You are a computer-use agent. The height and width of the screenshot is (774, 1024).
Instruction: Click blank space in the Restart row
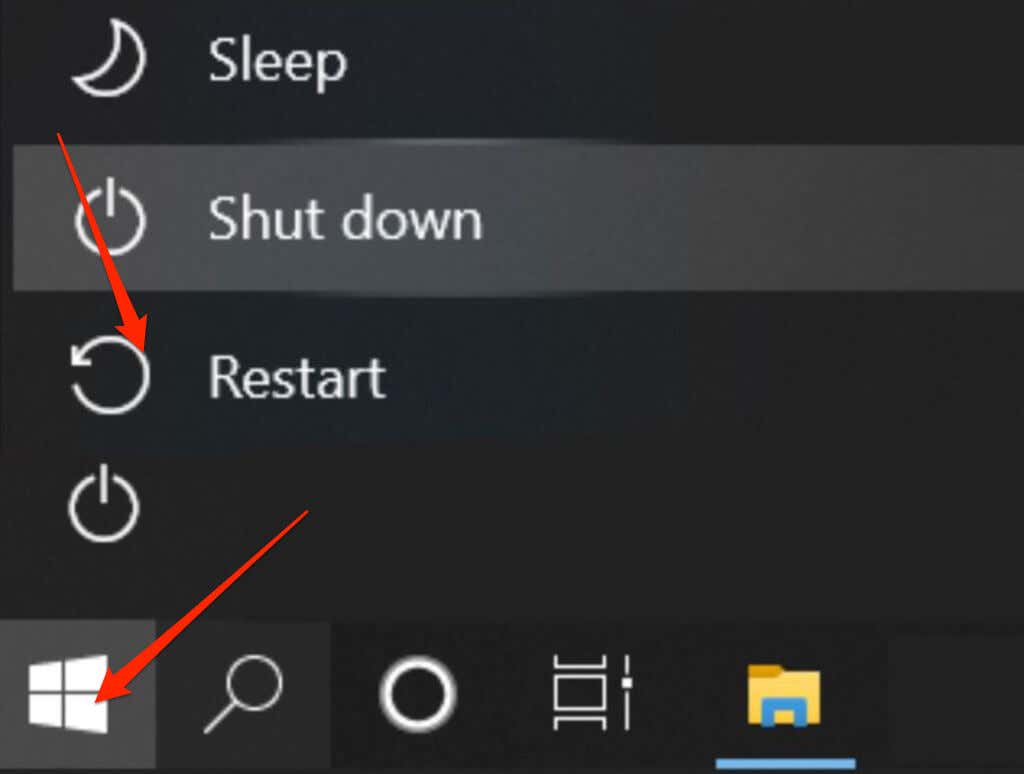pos(705,377)
